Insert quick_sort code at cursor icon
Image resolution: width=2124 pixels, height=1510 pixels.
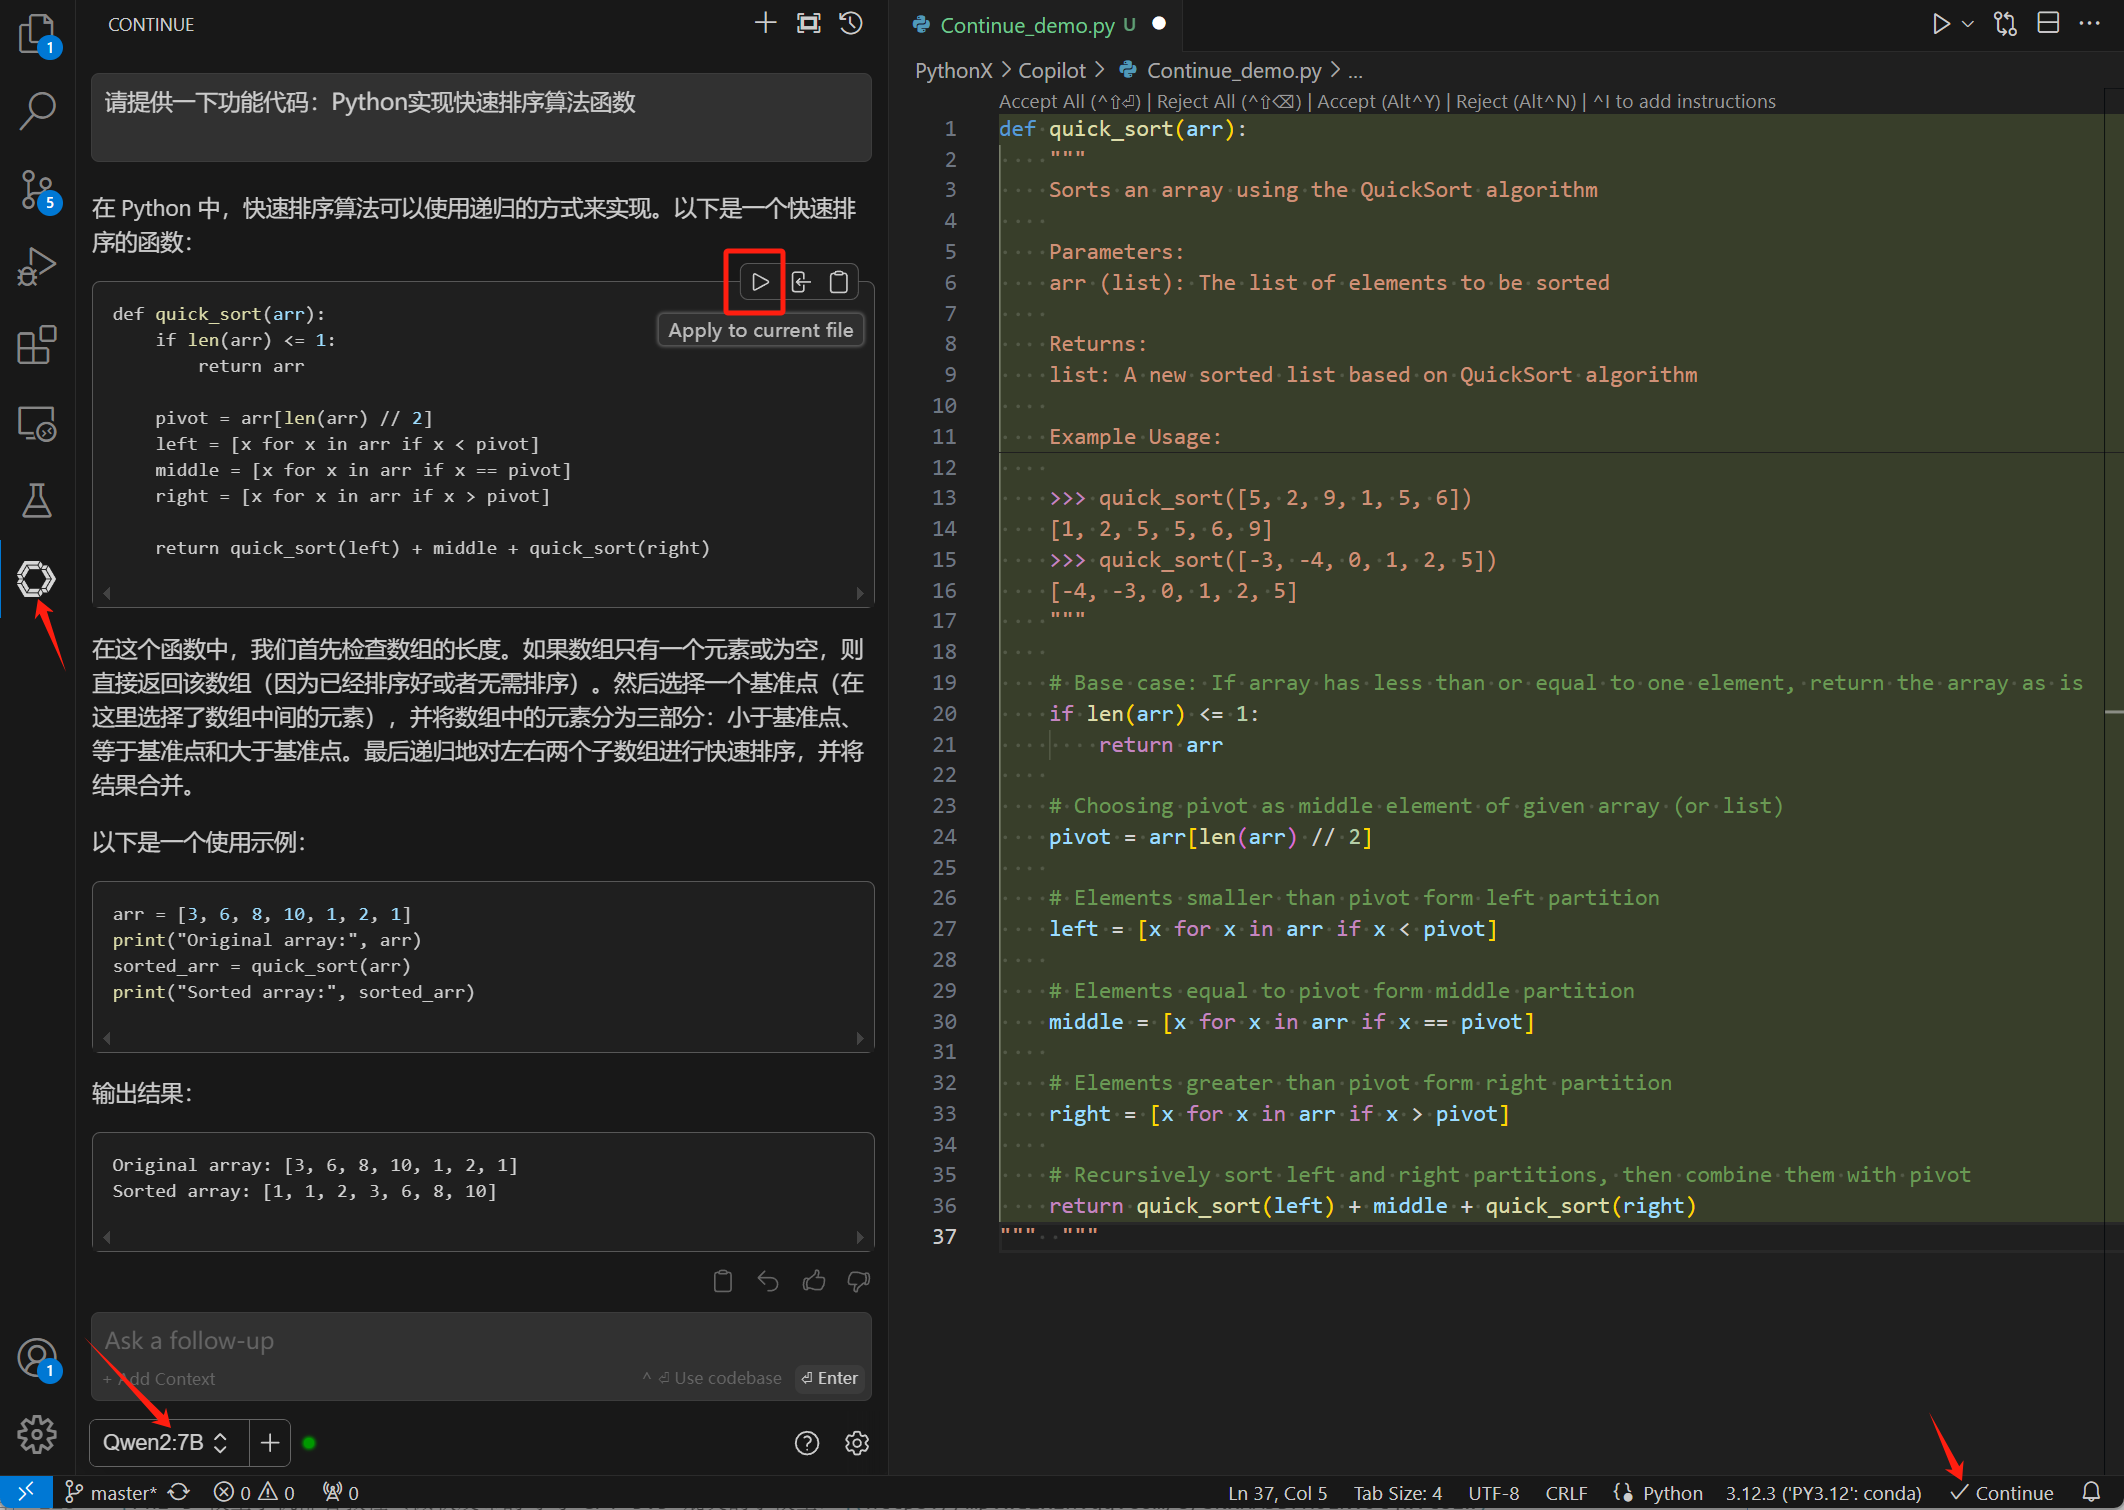tap(800, 282)
